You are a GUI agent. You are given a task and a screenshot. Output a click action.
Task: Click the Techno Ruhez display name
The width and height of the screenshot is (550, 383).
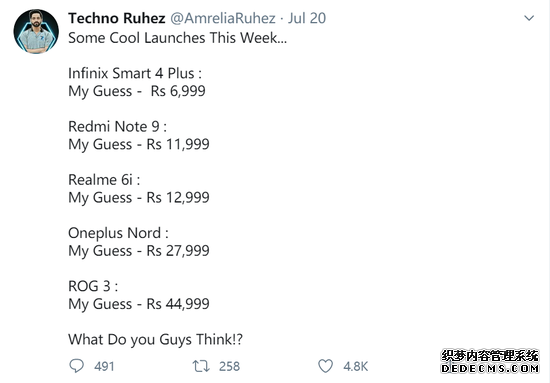116,18
